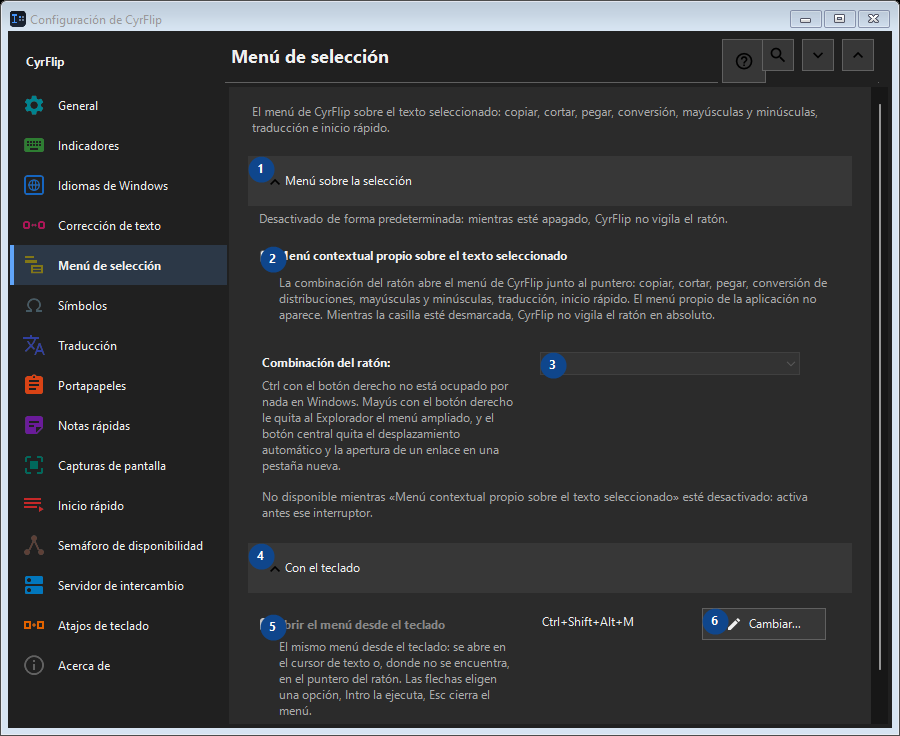Open the Símbolos omega icon
900x736 pixels.
point(34,305)
